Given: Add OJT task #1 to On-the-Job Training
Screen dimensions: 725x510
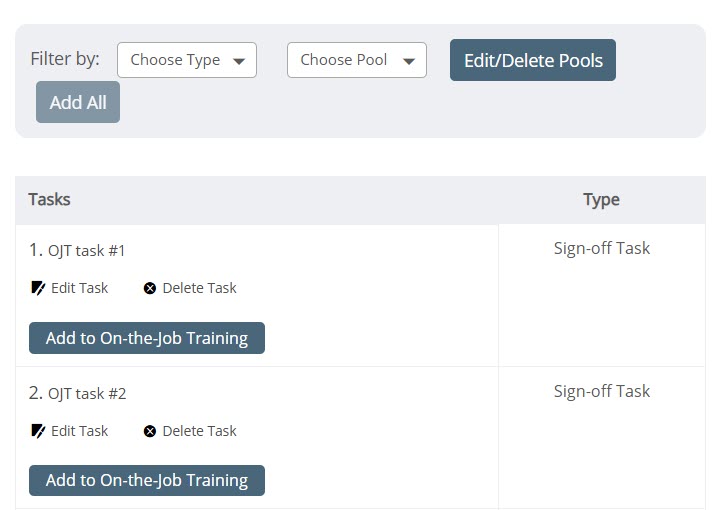Looking at the screenshot, I should (x=147, y=338).
